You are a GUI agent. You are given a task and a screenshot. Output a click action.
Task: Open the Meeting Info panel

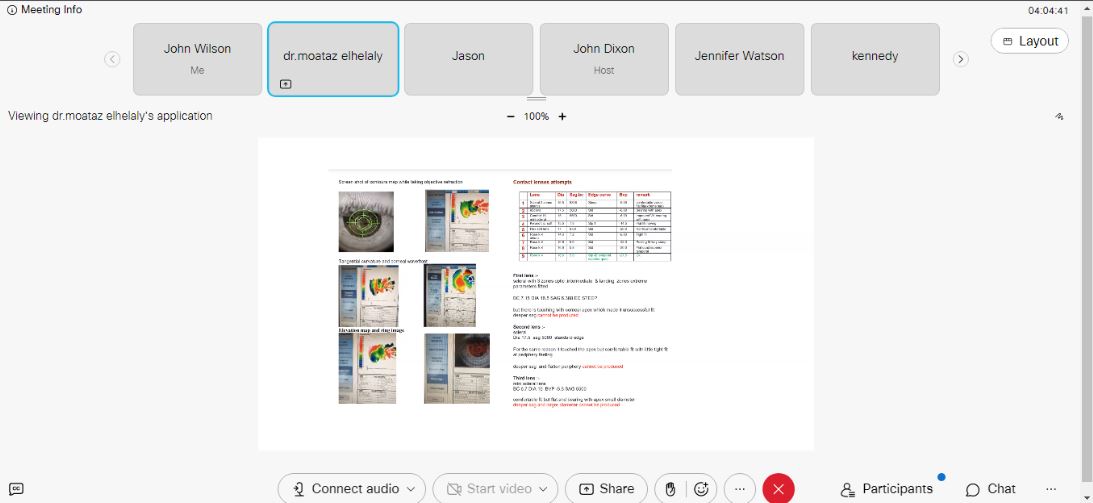pyautogui.click(x=44, y=10)
